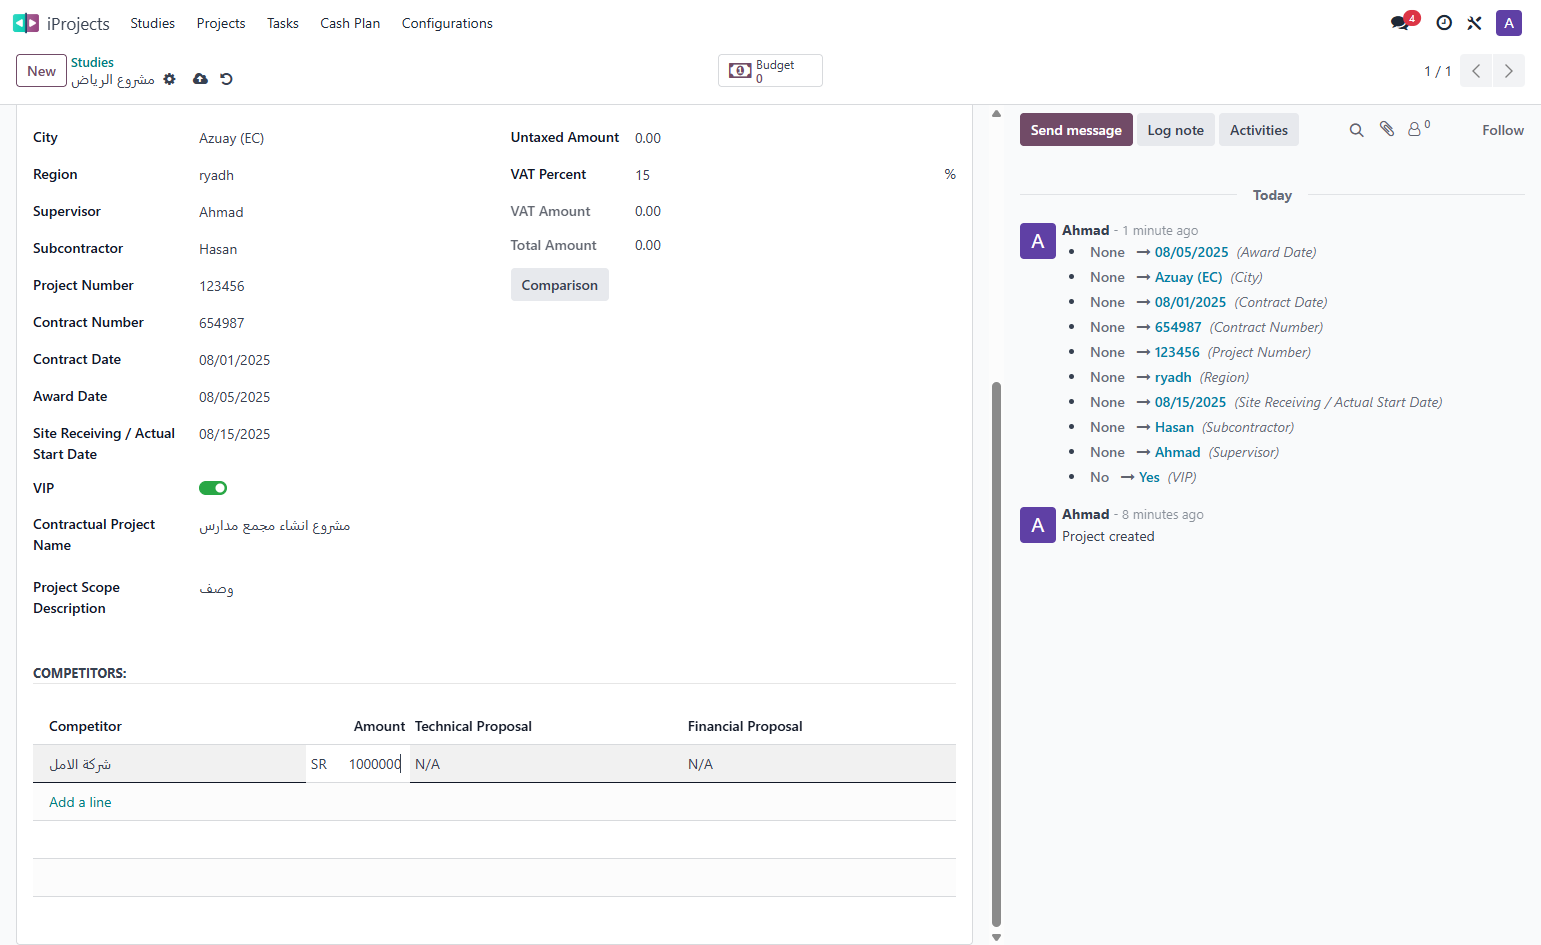The width and height of the screenshot is (1541, 945).
Task: Search messages in chatter
Action: click(x=1356, y=130)
